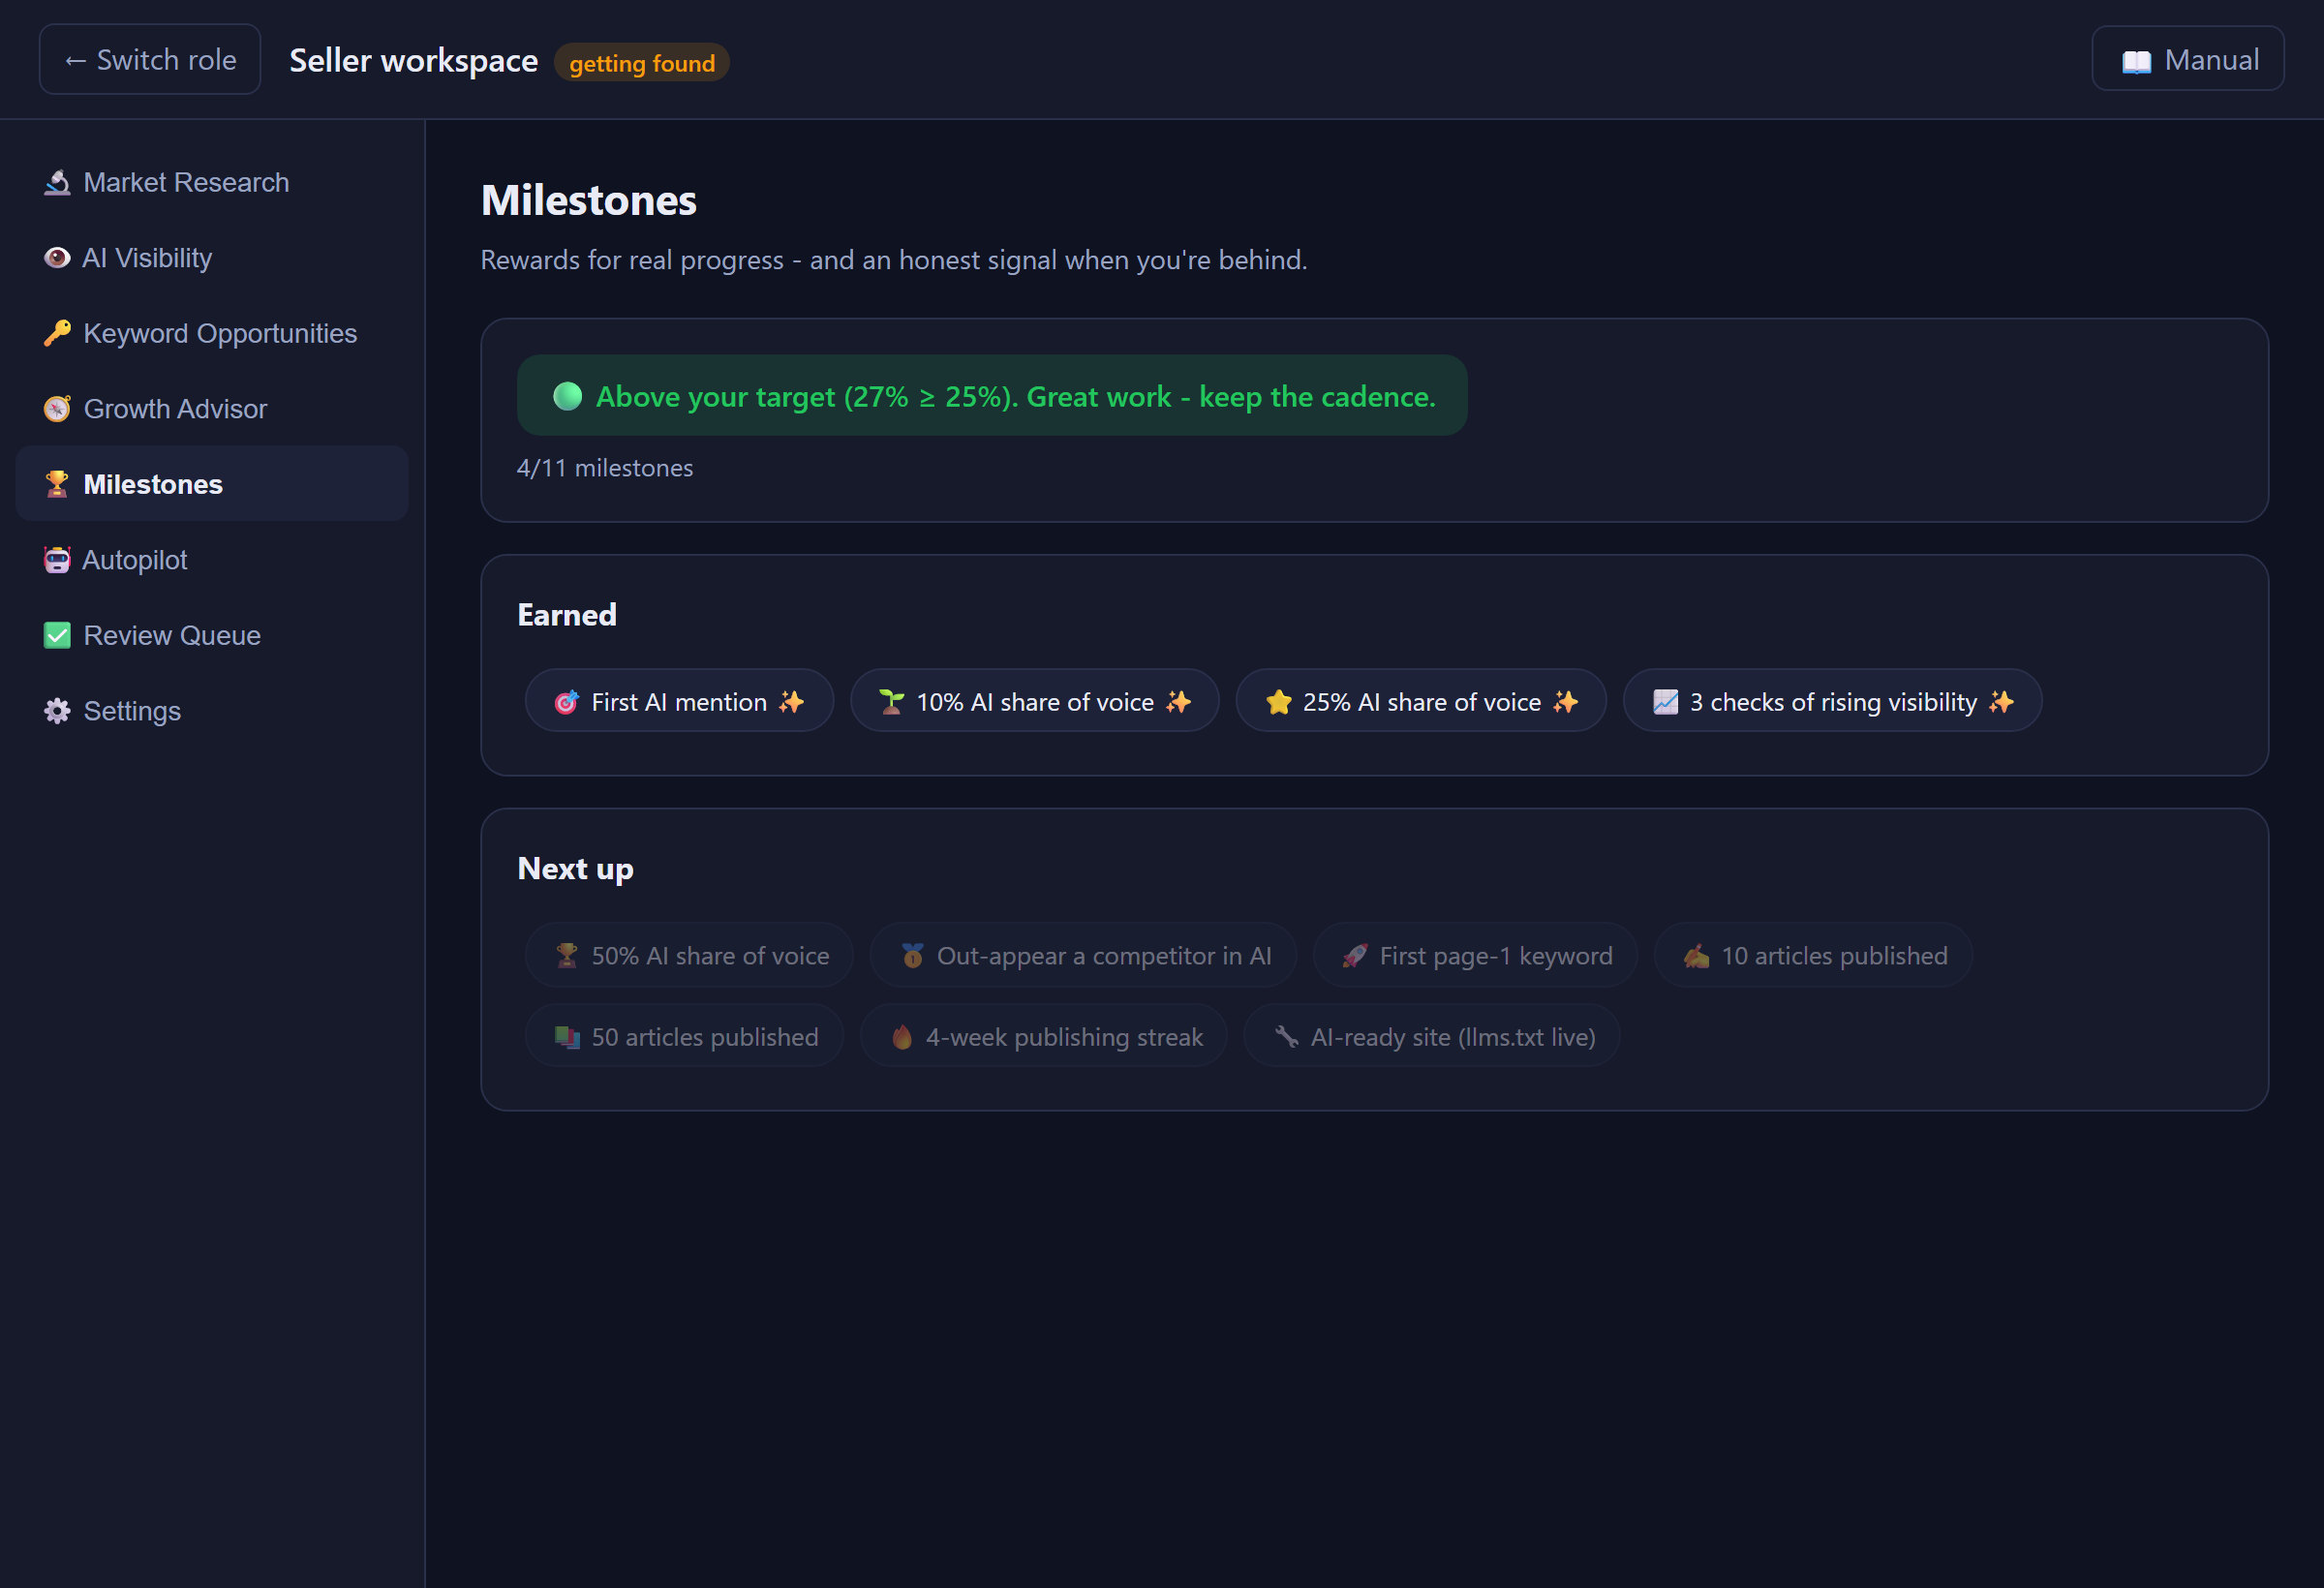Click the eye icon beside AI Visibility
The width and height of the screenshot is (2324, 1588).
[x=57, y=258]
